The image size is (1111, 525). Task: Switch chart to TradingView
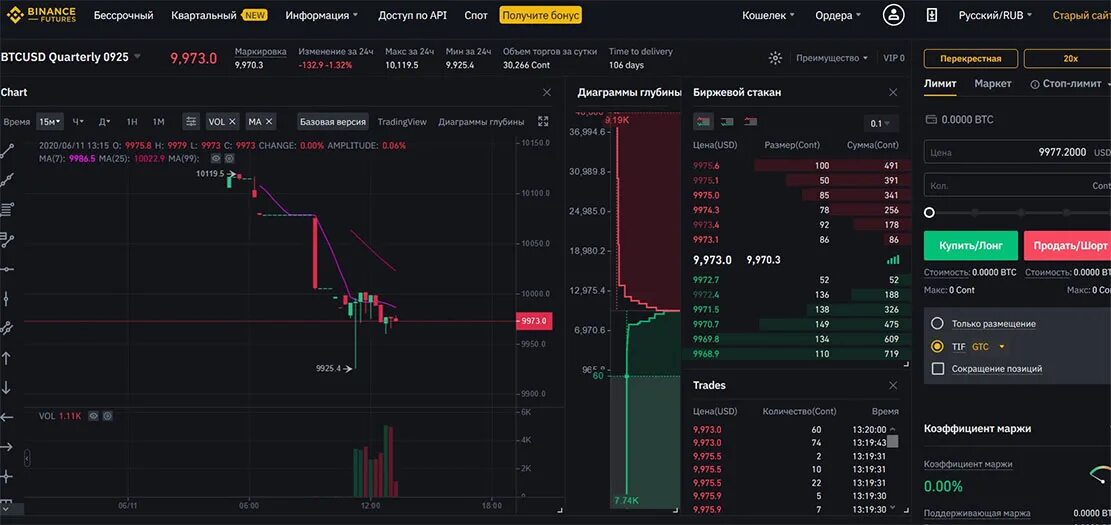point(402,122)
